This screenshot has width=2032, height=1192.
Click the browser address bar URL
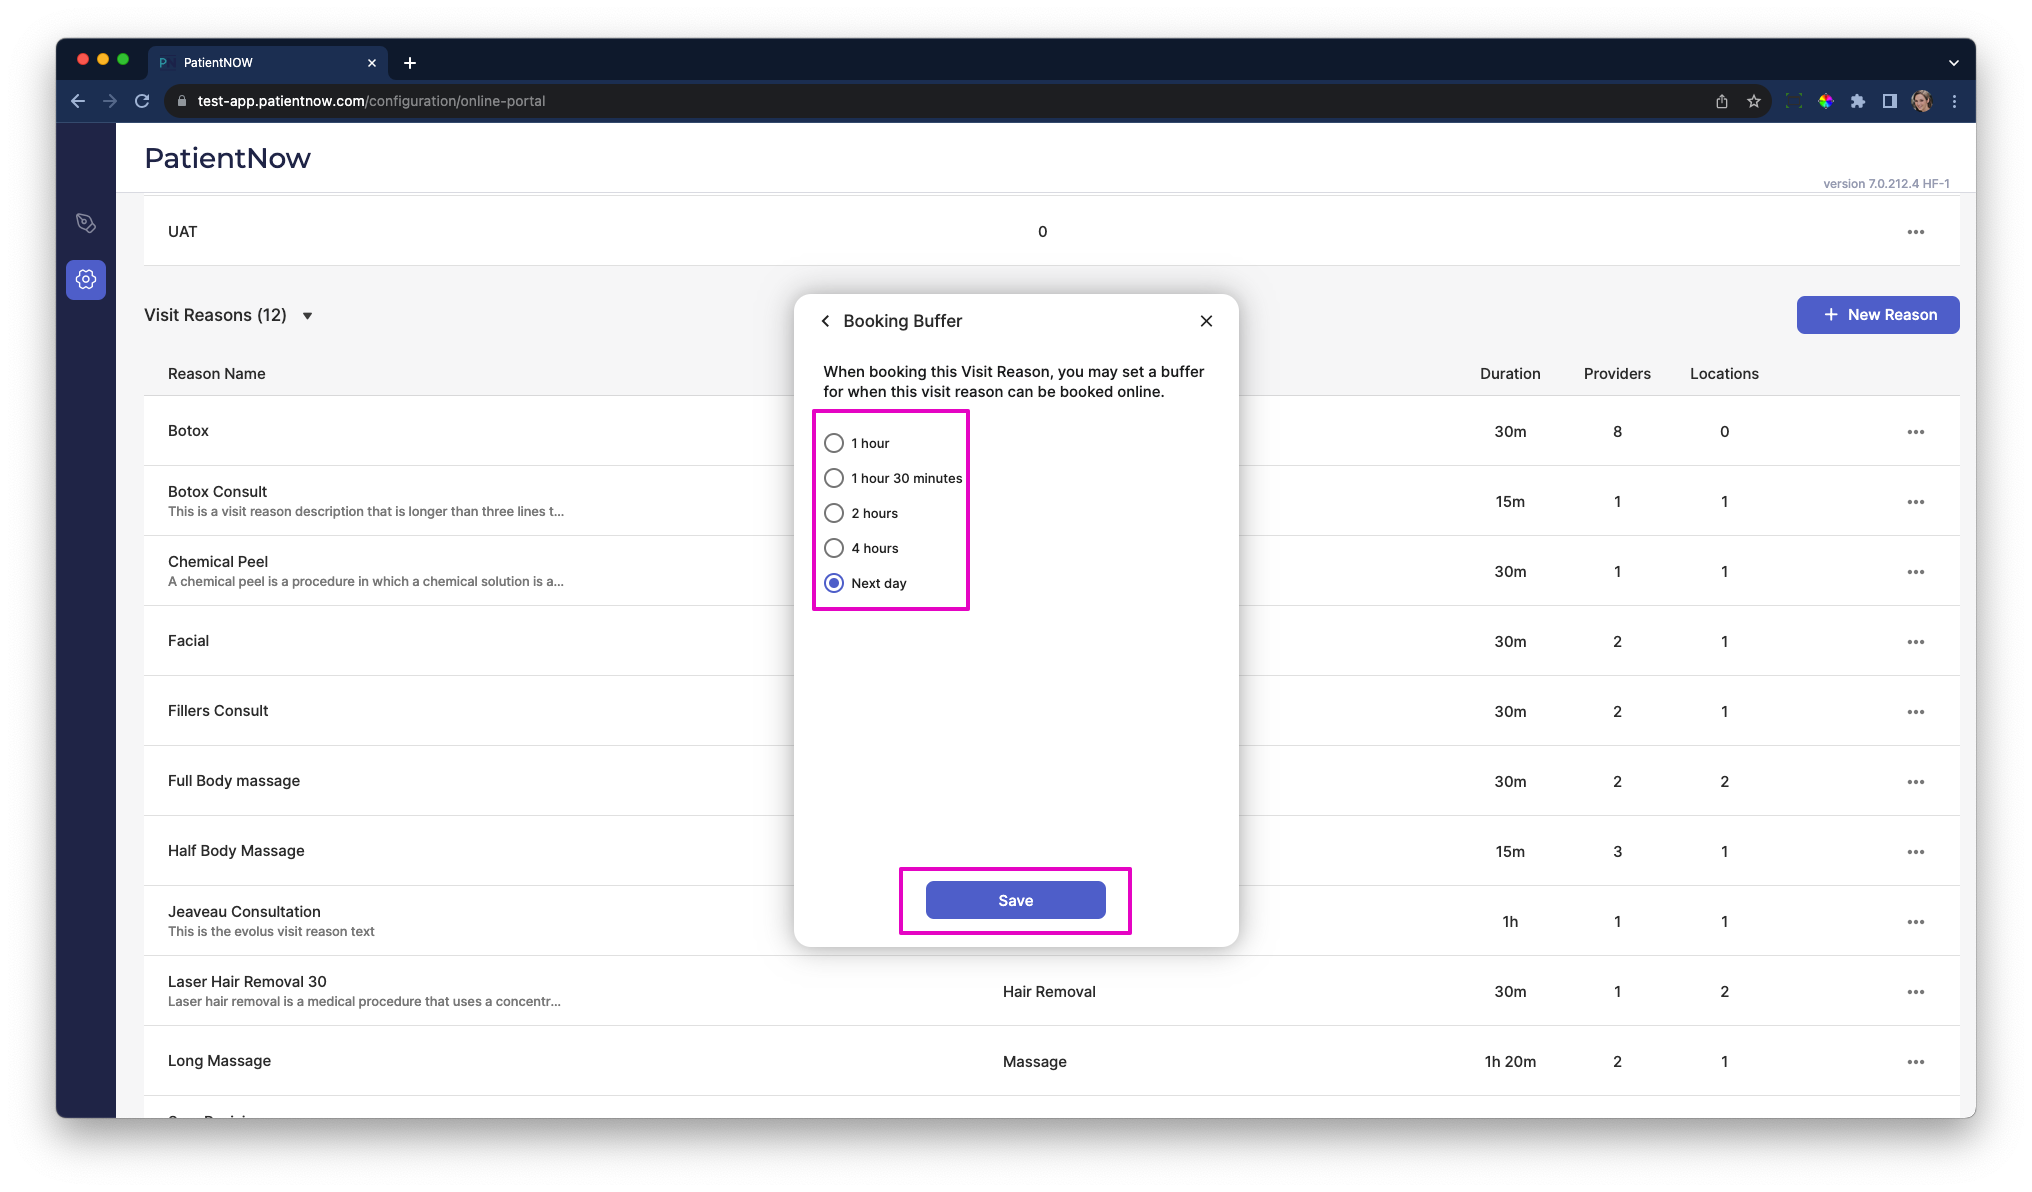coord(371,101)
